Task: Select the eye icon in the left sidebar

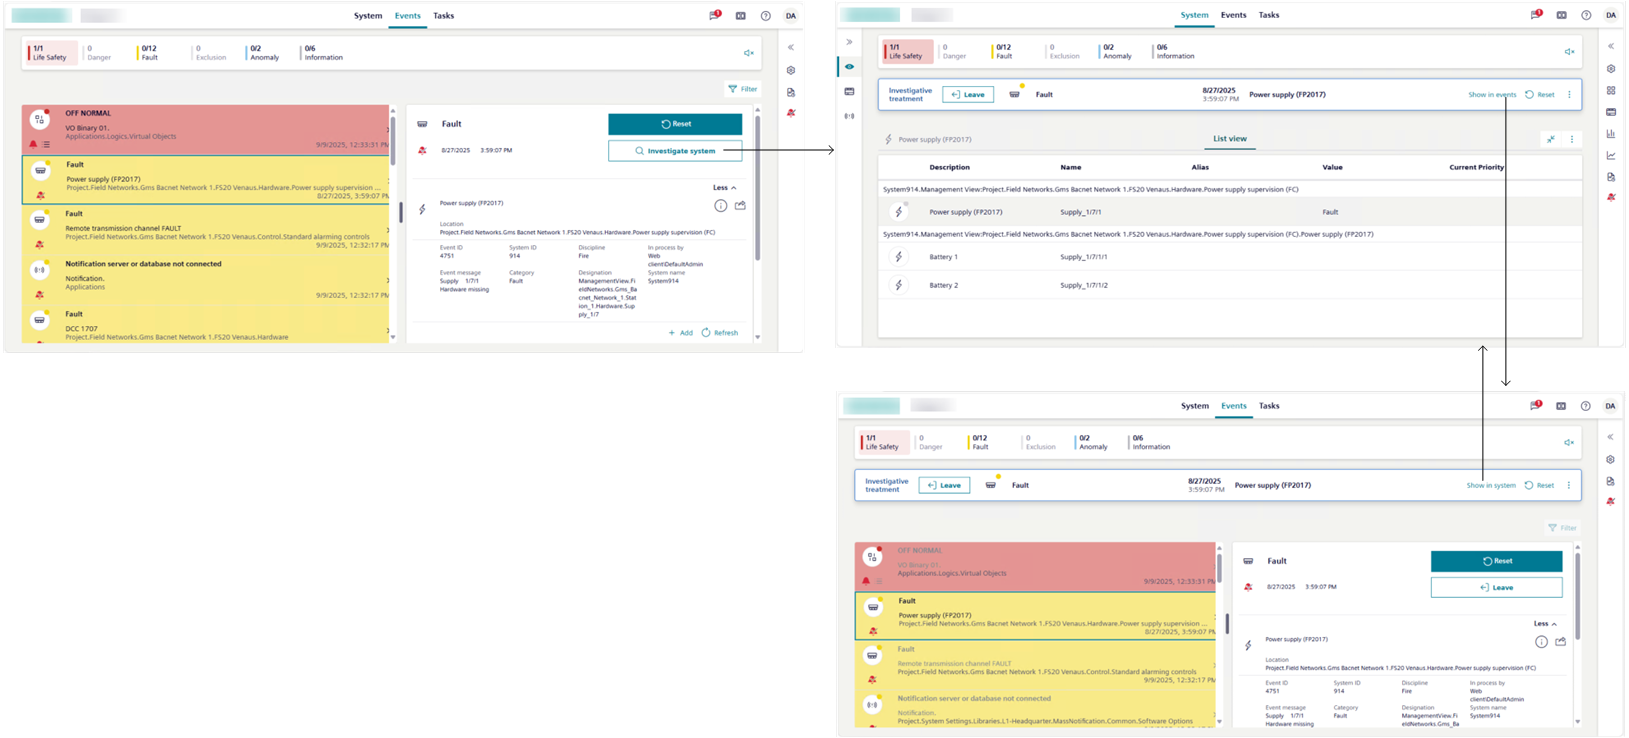Action: click(x=849, y=67)
